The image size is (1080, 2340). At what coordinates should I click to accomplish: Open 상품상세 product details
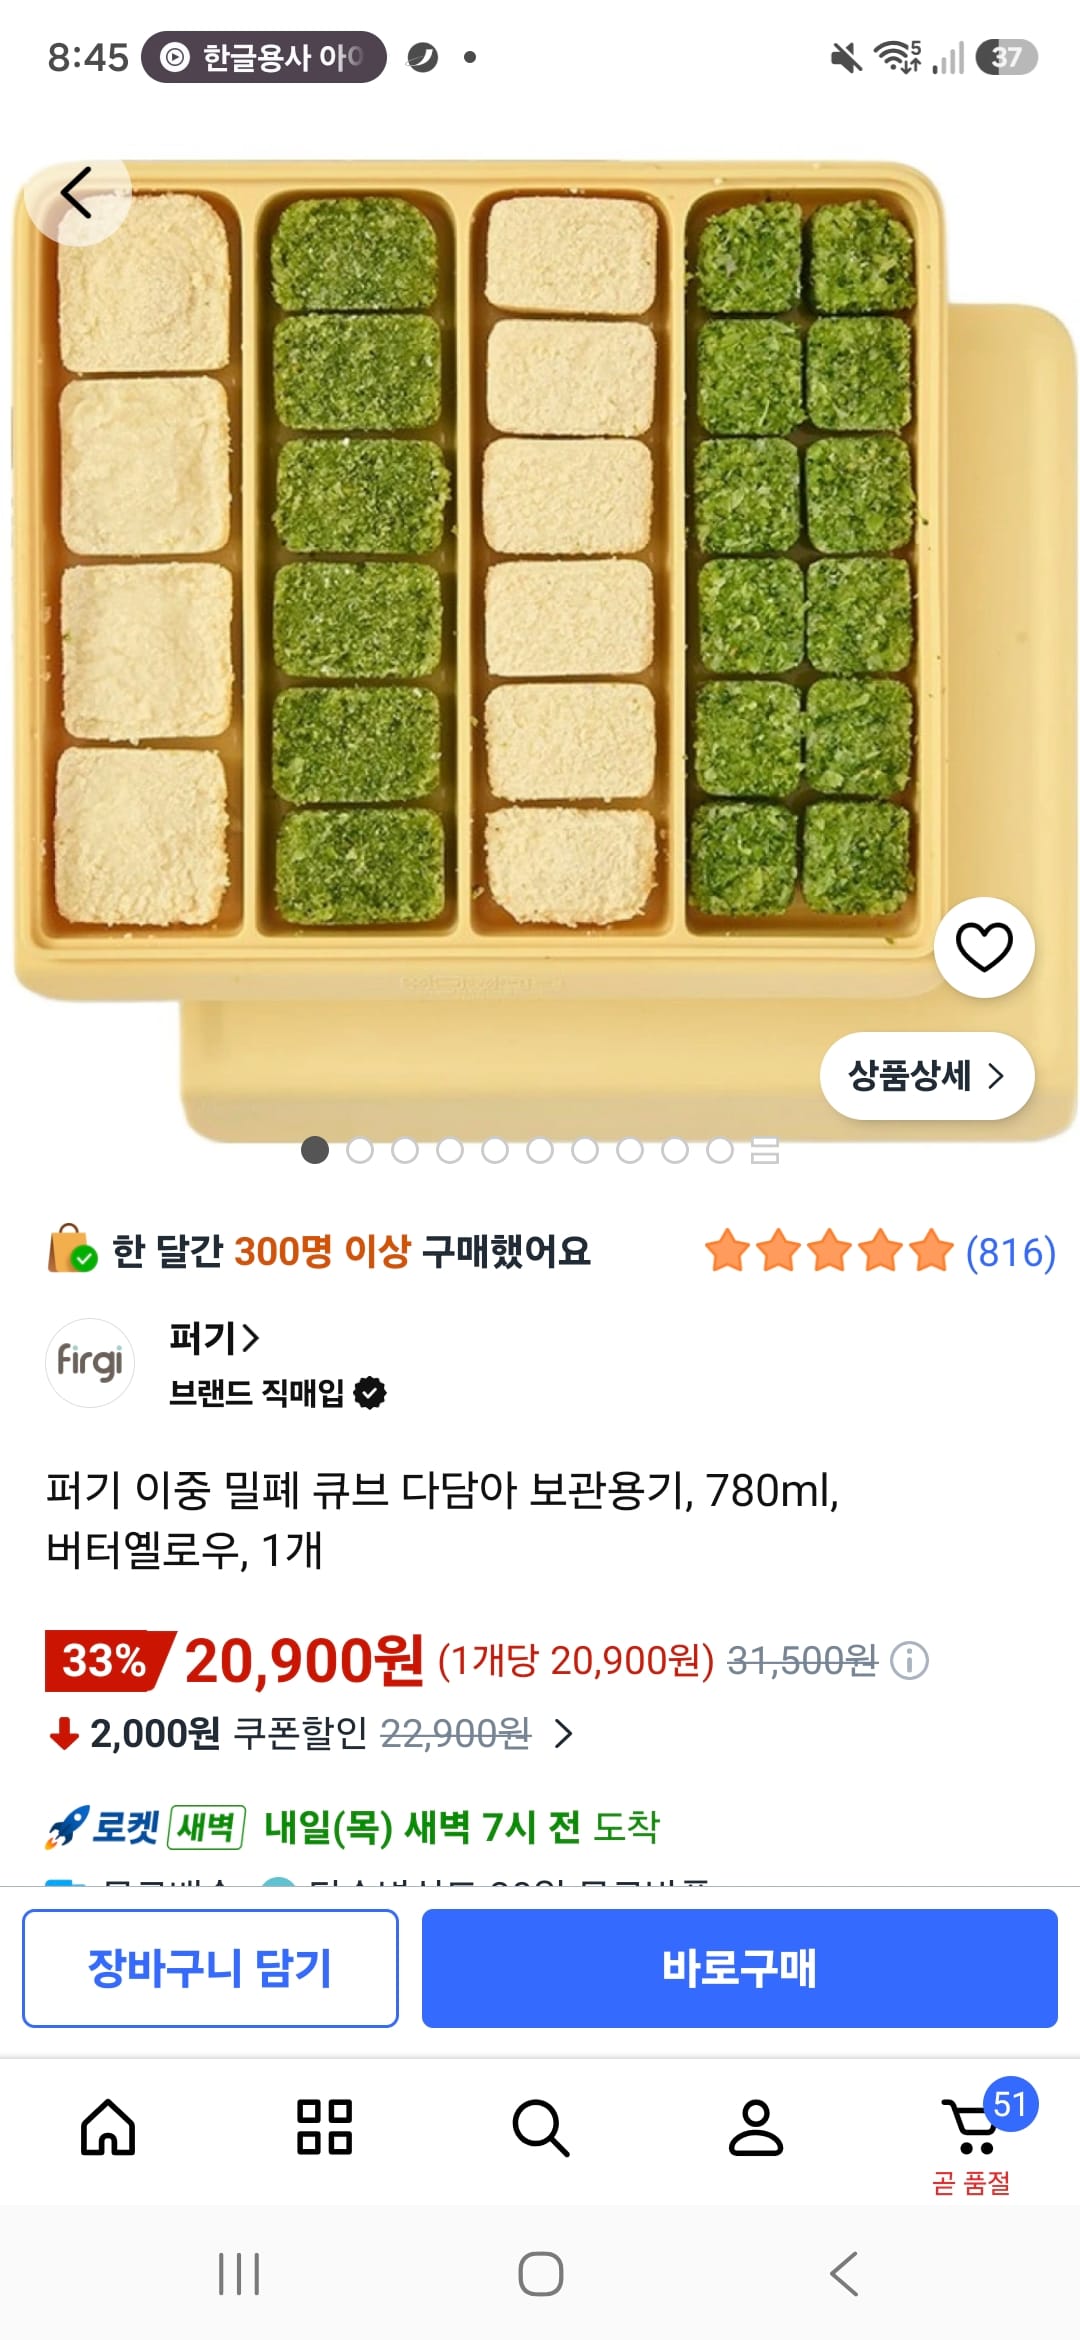927,1076
